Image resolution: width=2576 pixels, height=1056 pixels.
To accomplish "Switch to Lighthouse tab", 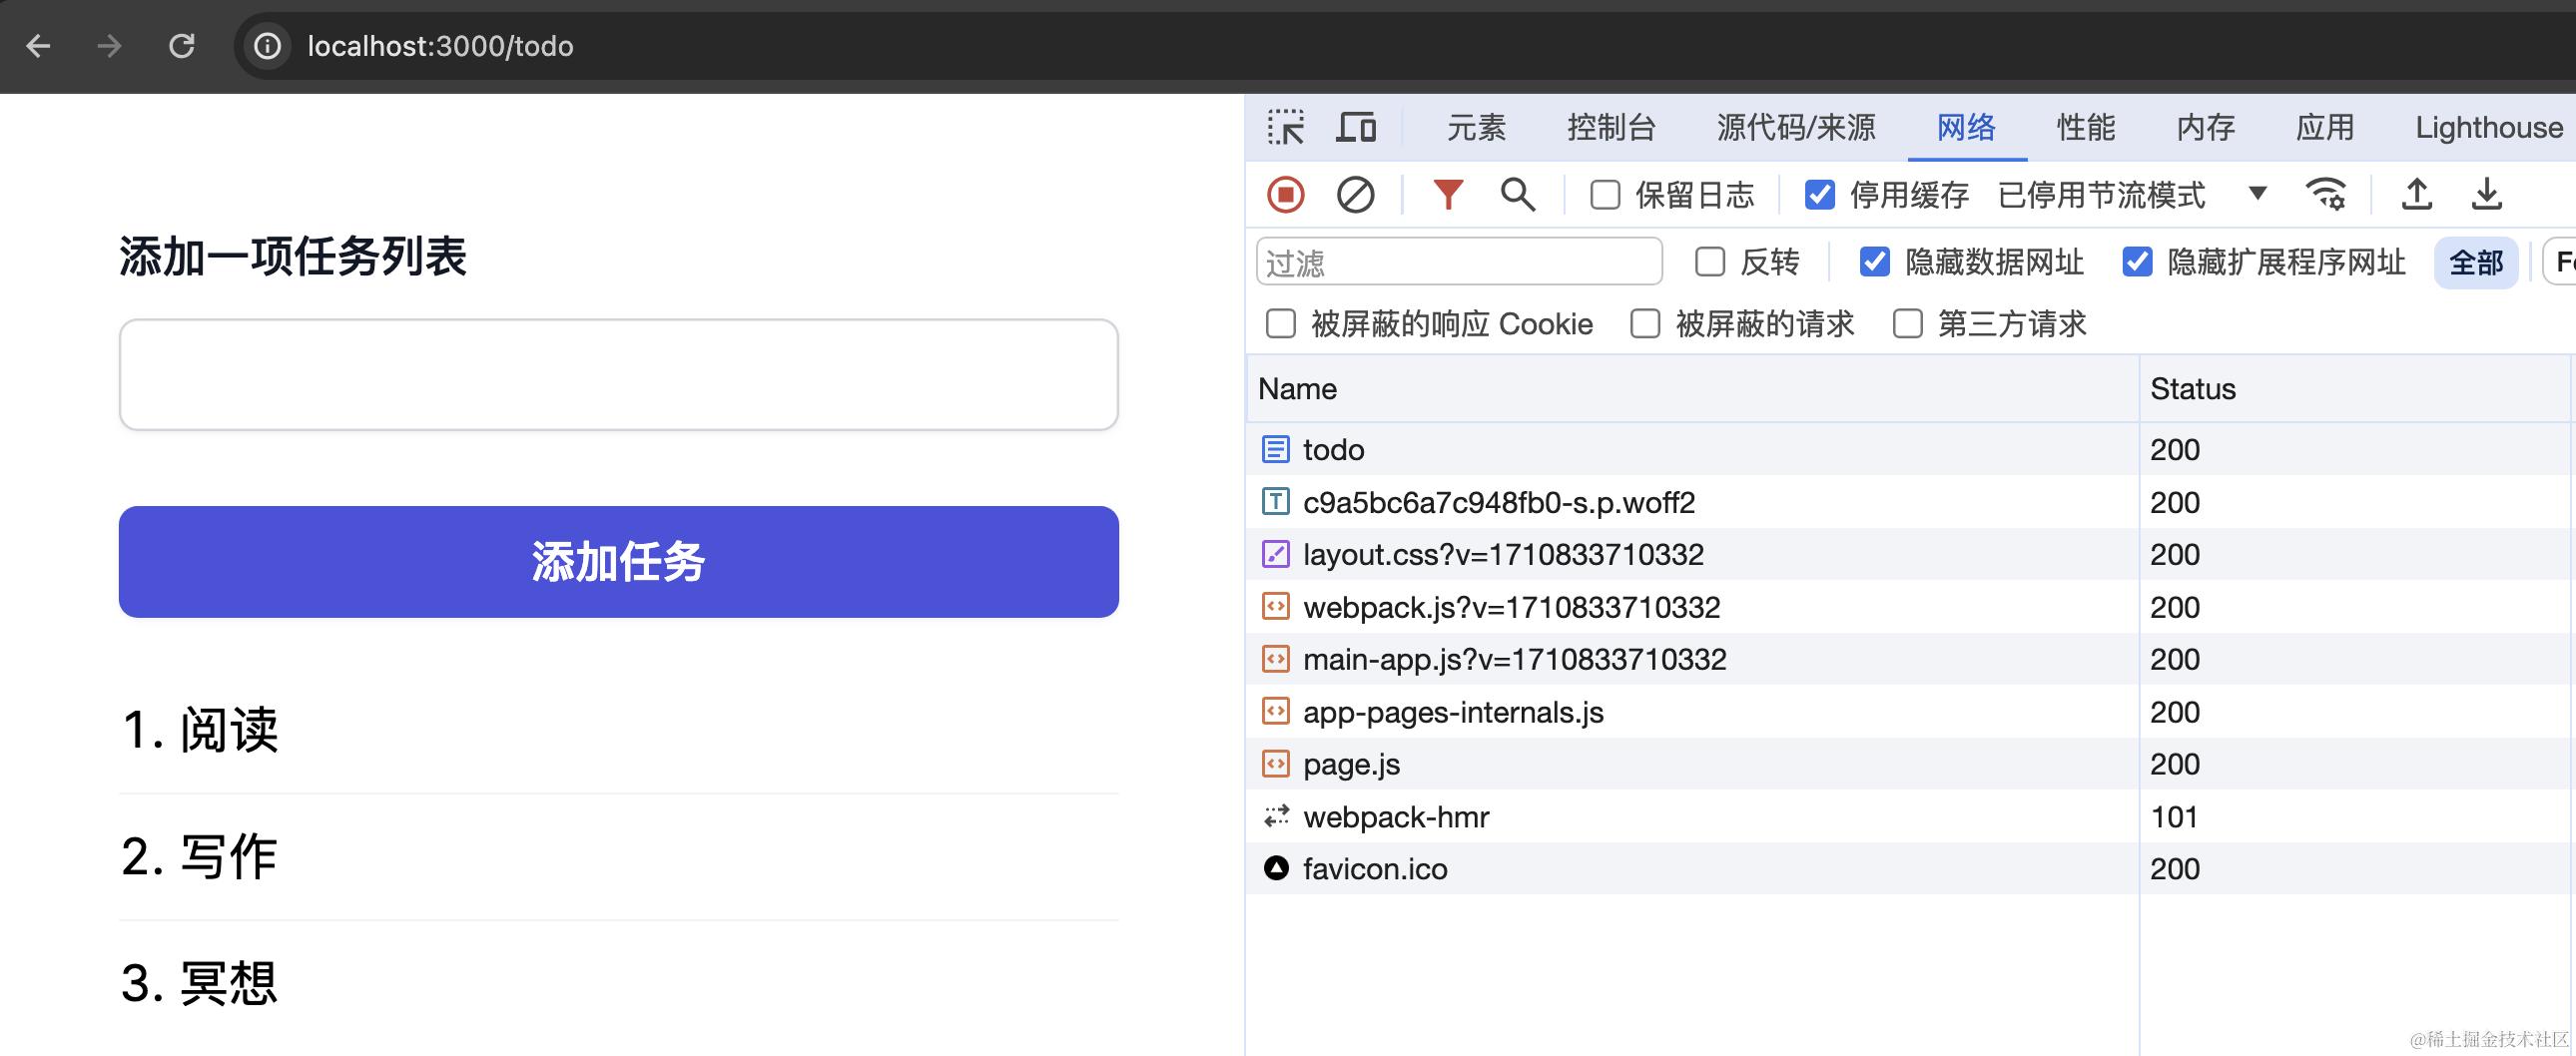I will coord(2489,127).
